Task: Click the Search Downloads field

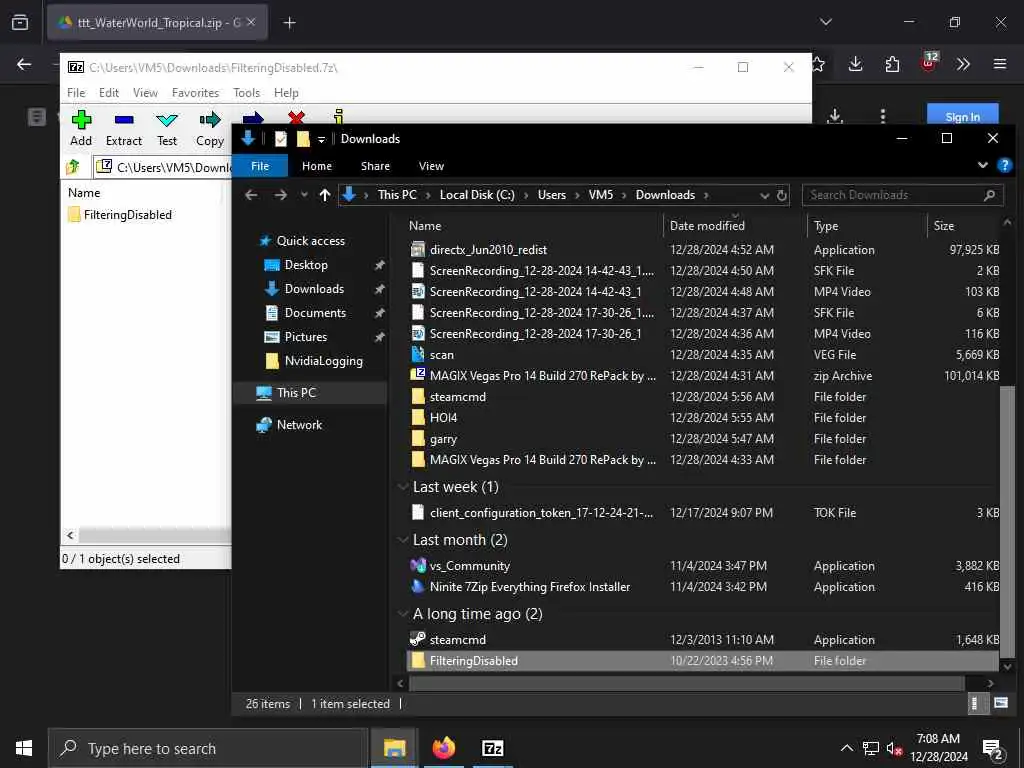Action: click(x=903, y=195)
